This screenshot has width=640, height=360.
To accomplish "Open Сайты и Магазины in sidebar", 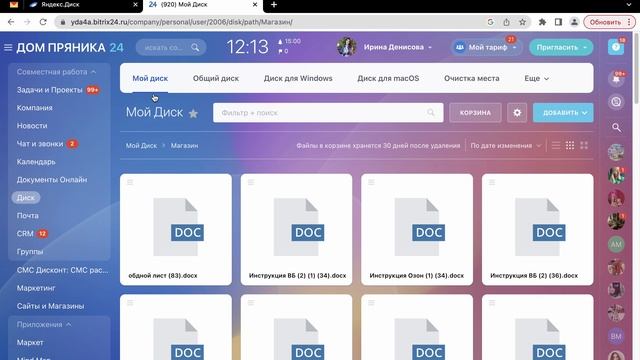I will (50, 306).
